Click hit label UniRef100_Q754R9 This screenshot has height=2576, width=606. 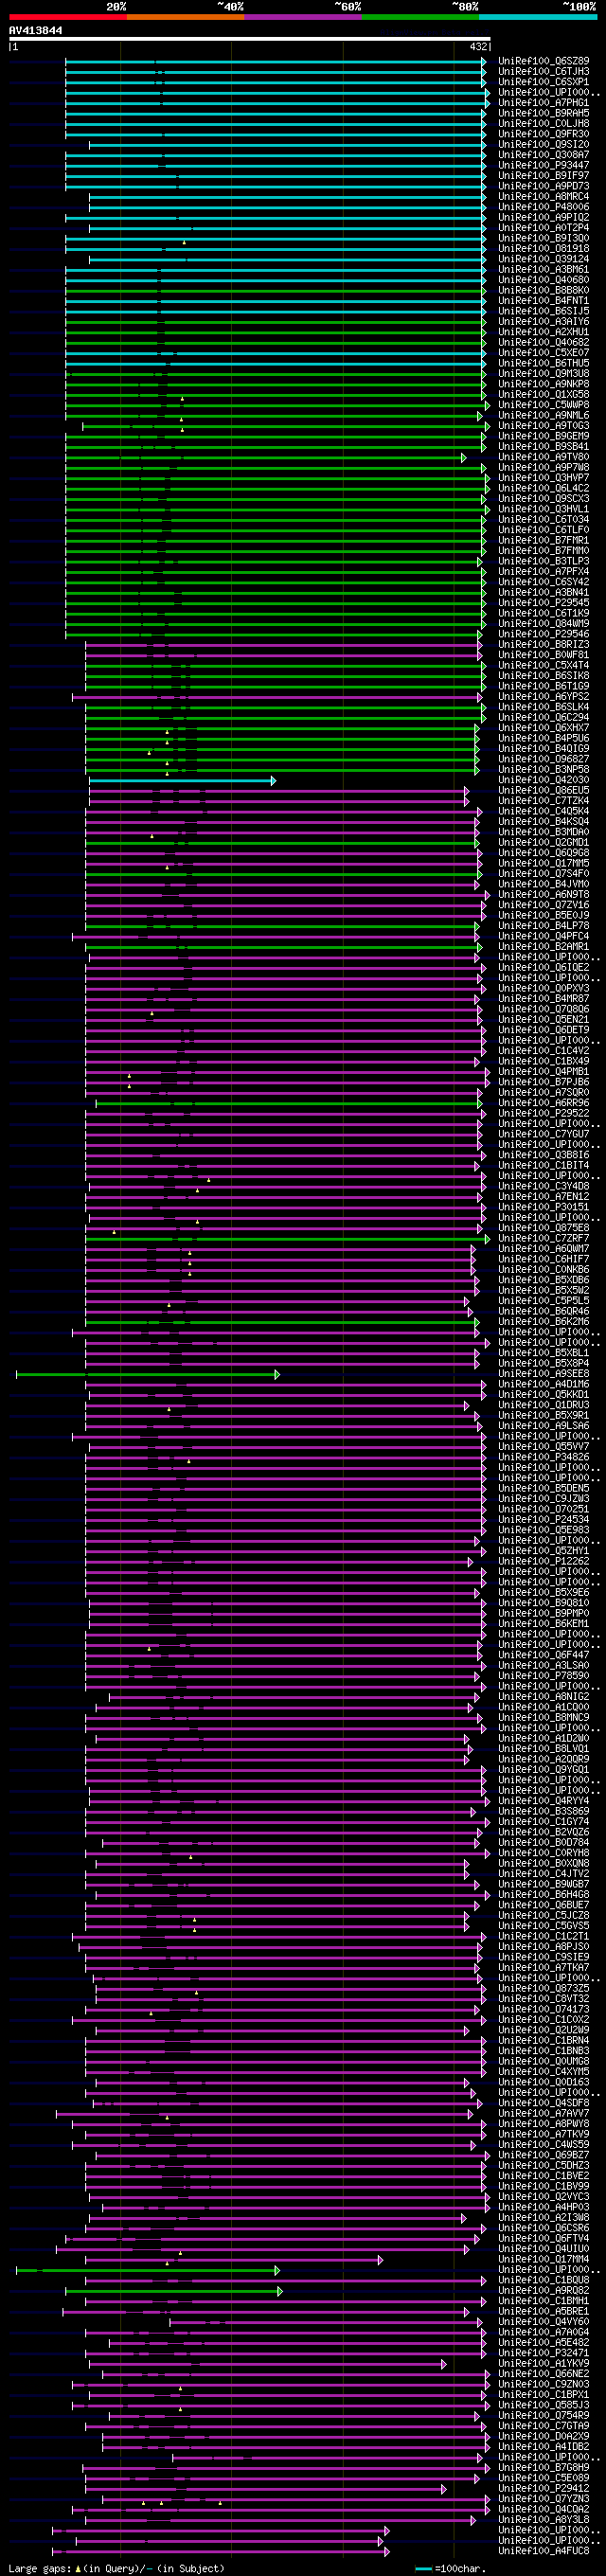pos(544,2415)
